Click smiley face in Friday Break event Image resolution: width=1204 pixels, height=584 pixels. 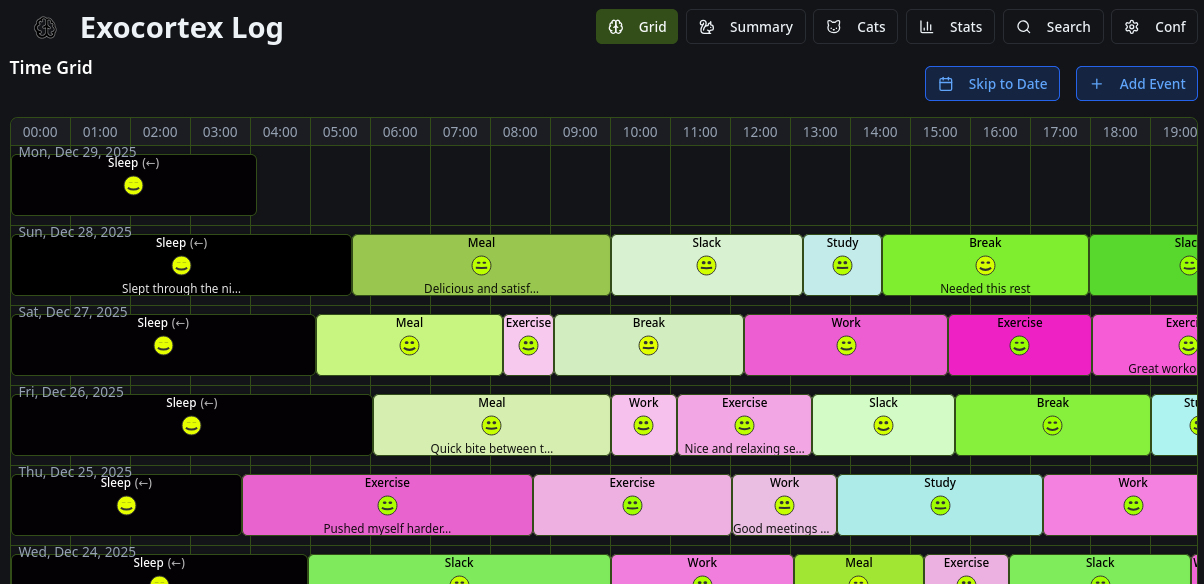pos(1052,426)
